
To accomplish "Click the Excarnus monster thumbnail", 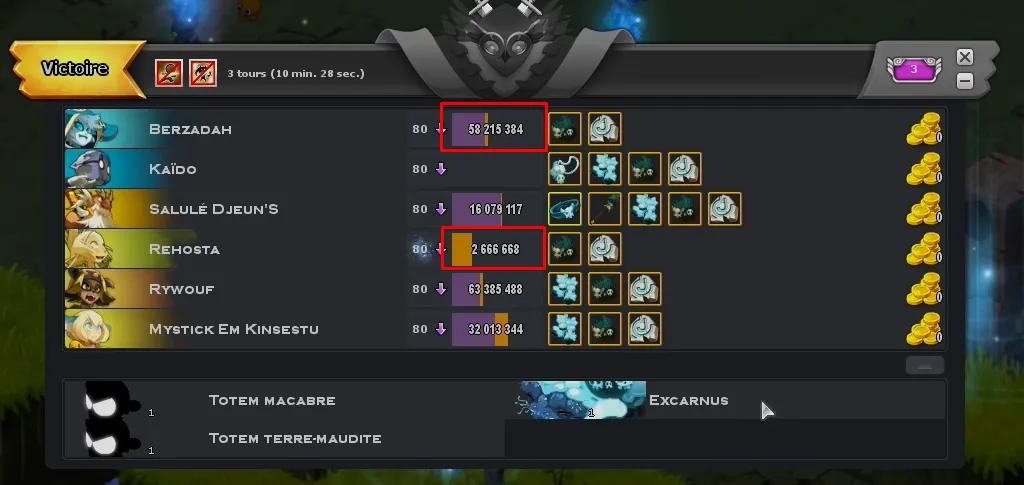I will point(582,400).
